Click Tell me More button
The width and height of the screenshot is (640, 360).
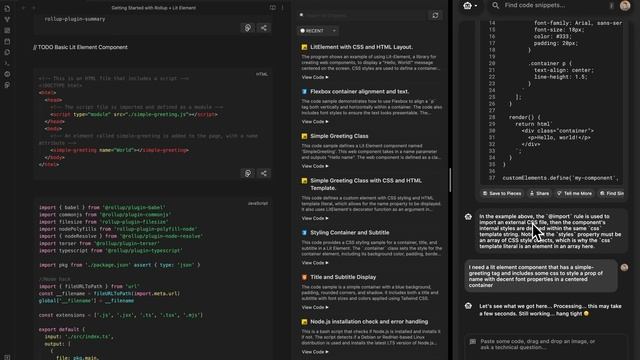click(574, 193)
